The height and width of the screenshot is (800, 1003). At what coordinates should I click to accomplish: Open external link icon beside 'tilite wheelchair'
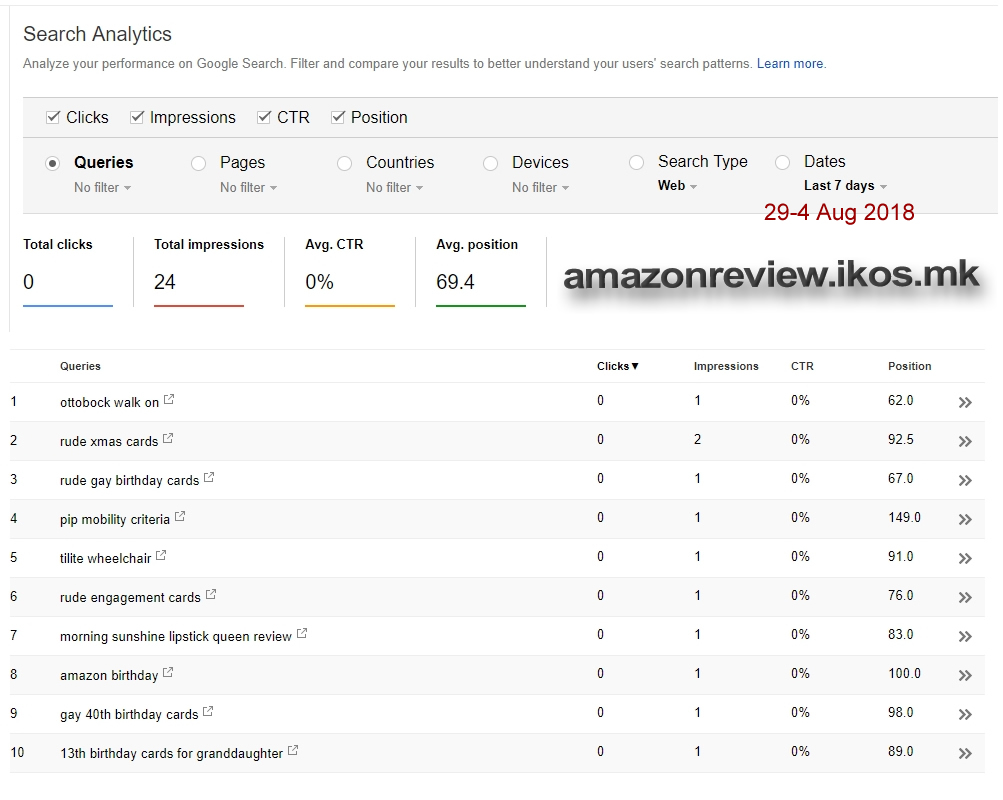161,556
